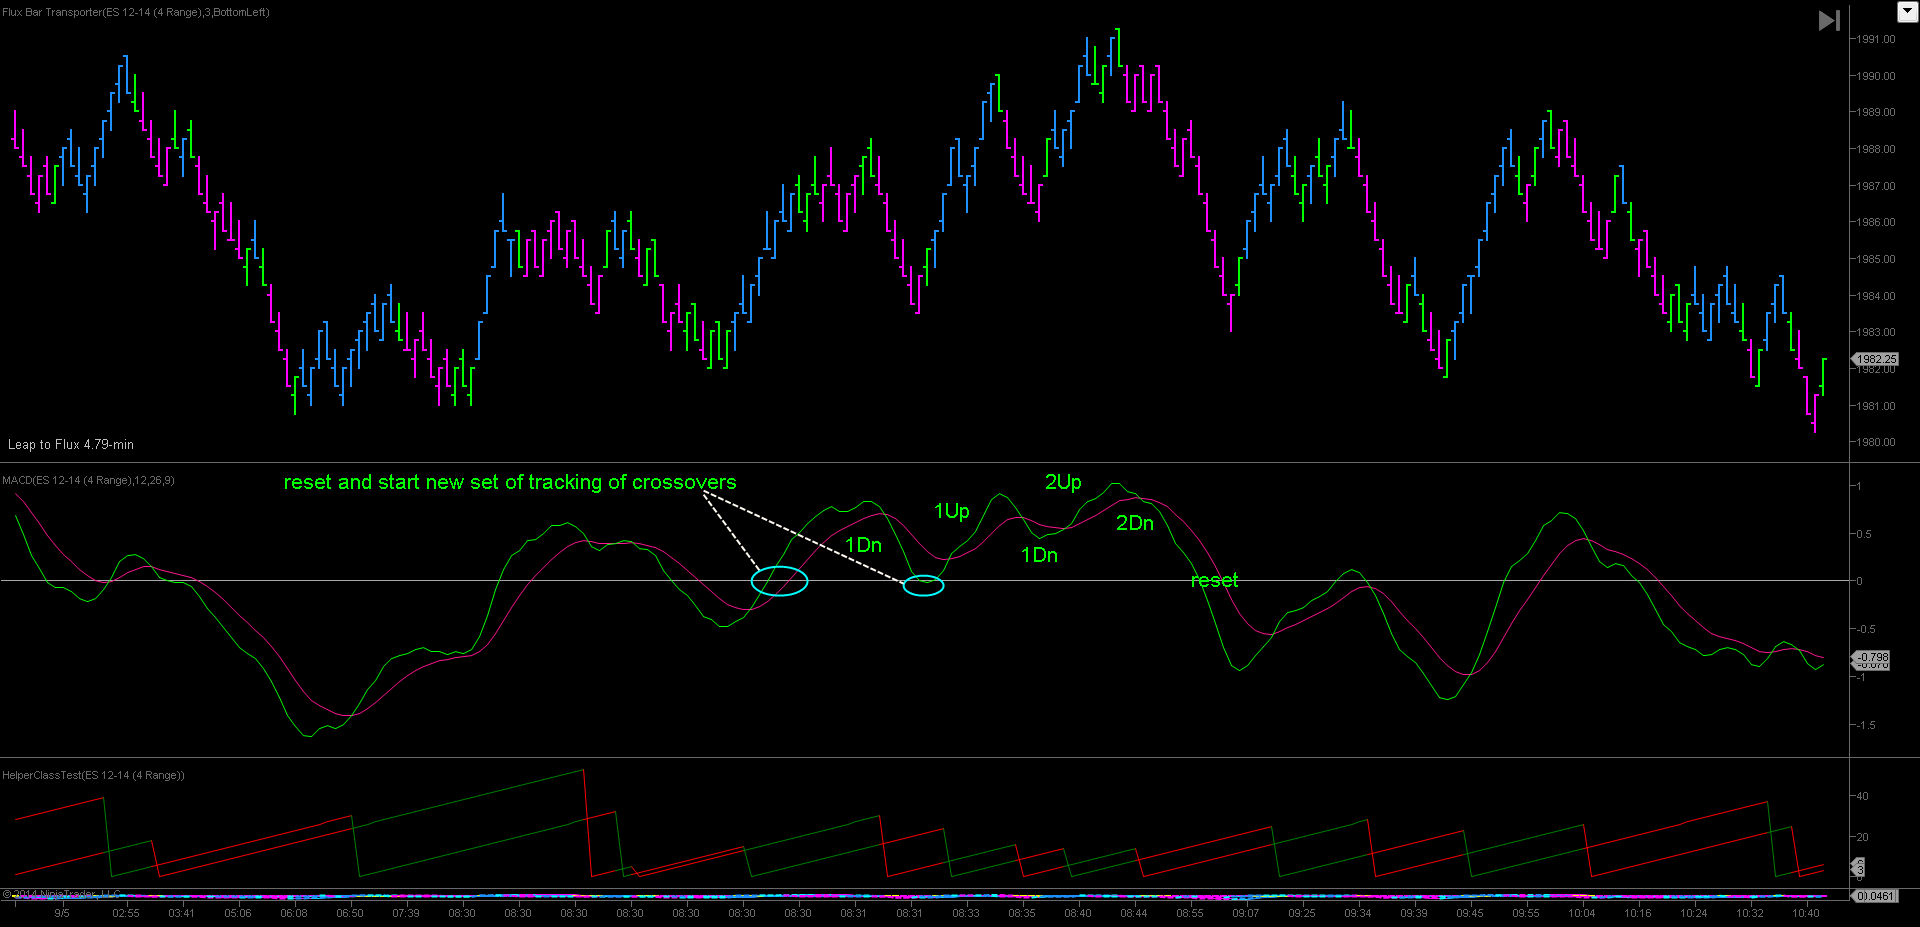Click the 1983.00 price axis label

pyautogui.click(x=1877, y=332)
